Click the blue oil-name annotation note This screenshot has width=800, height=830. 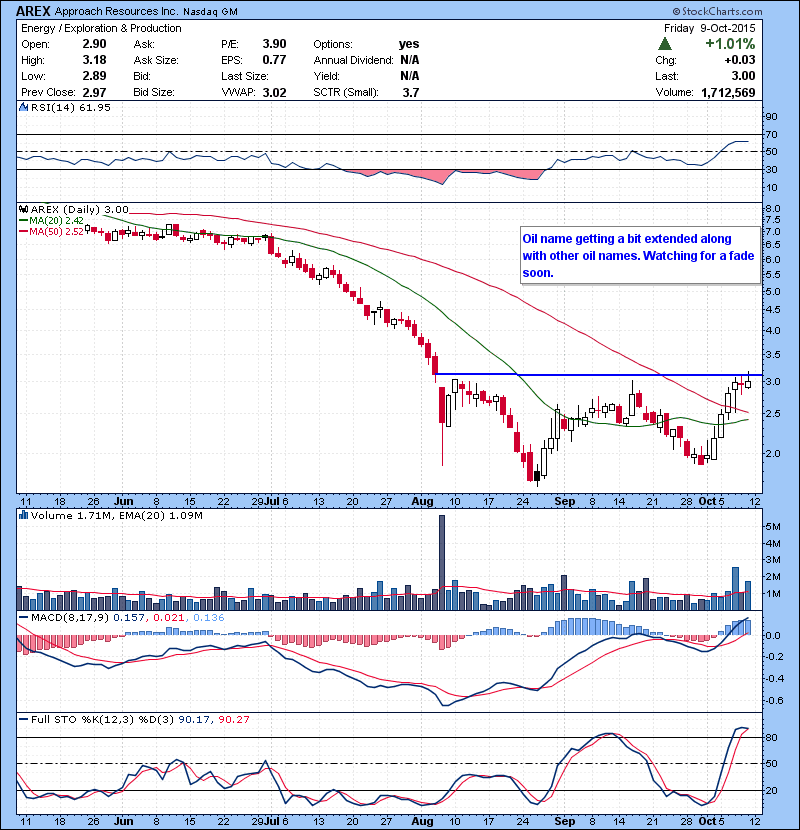tap(640, 256)
